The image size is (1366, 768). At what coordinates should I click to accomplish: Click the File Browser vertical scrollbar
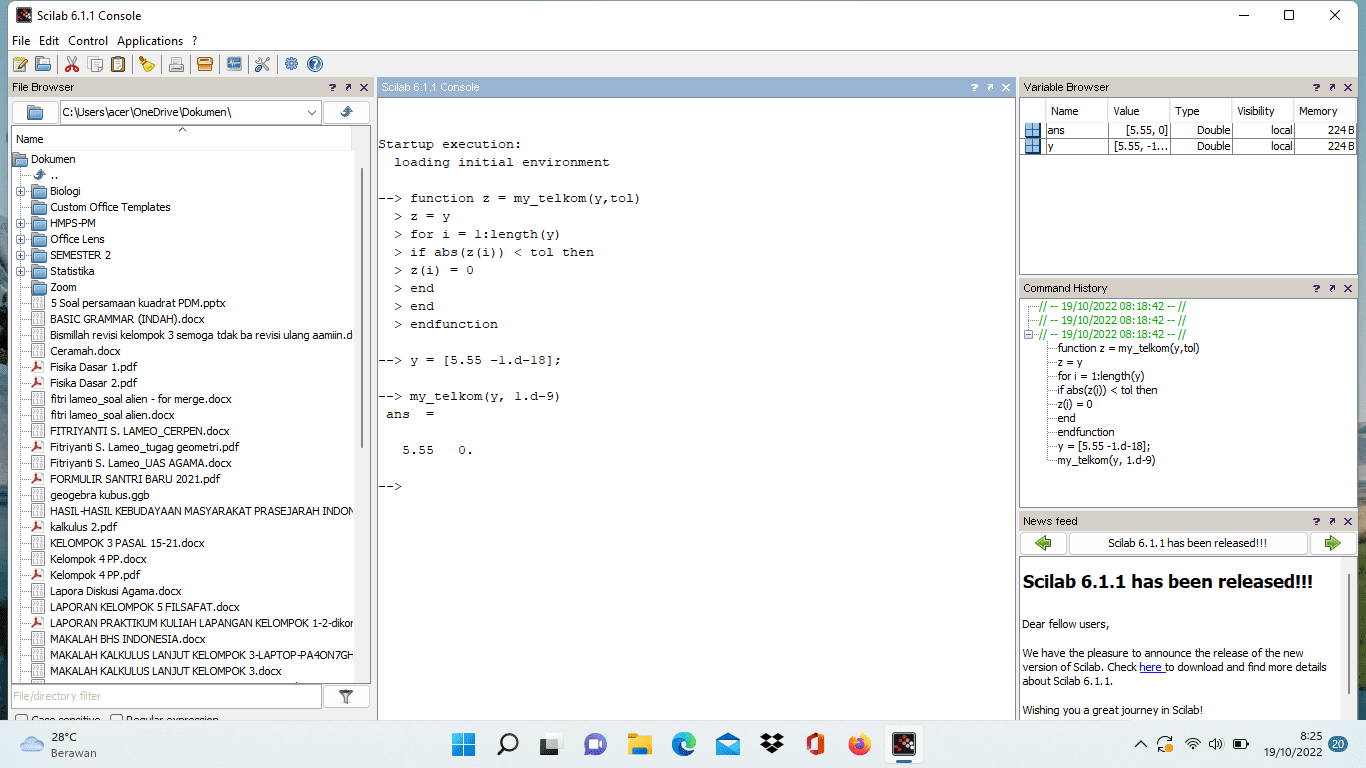click(x=362, y=310)
